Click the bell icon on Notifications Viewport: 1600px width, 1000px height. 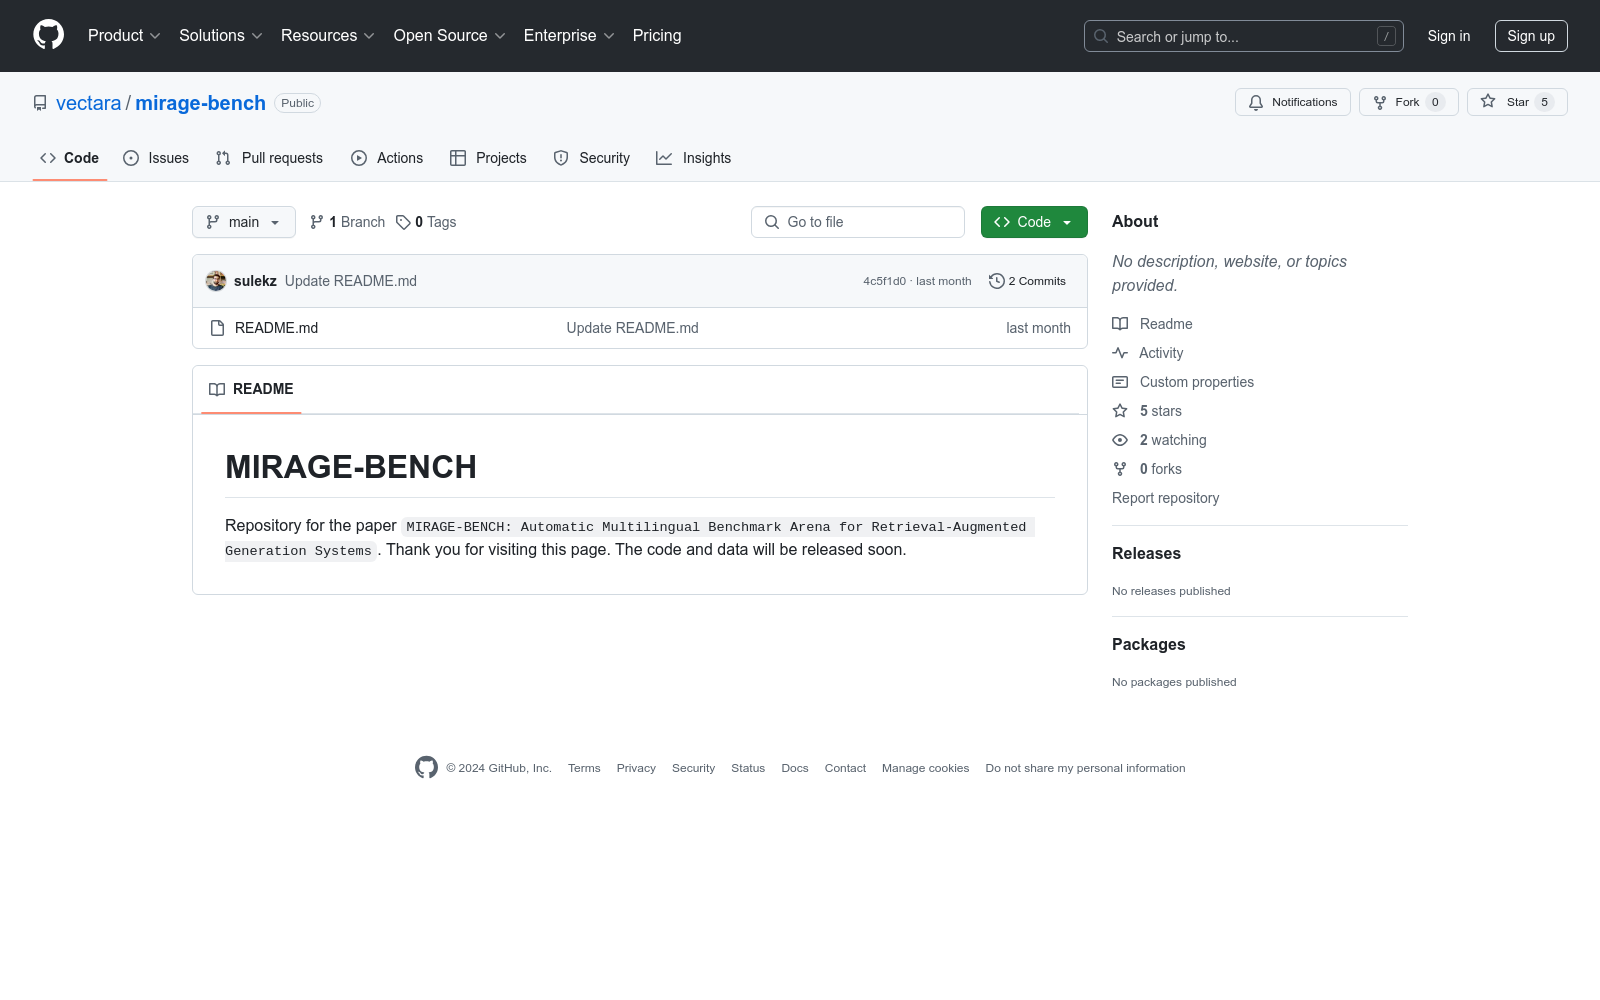pyautogui.click(x=1256, y=102)
